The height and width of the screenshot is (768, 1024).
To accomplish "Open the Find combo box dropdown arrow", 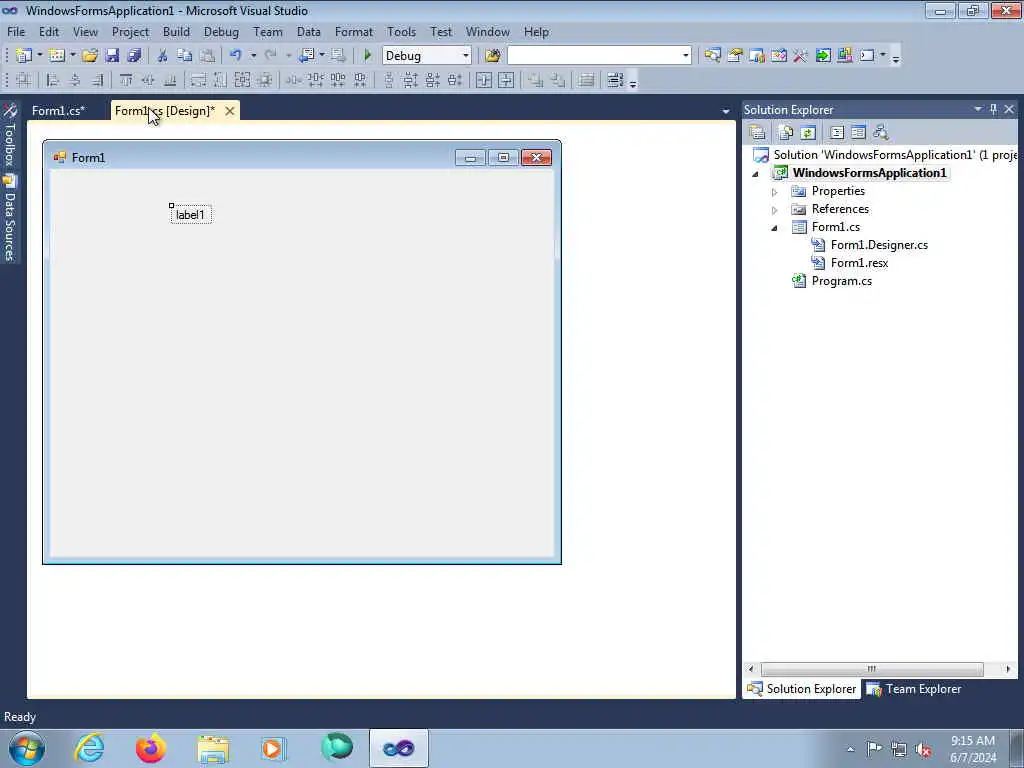I will tap(685, 56).
